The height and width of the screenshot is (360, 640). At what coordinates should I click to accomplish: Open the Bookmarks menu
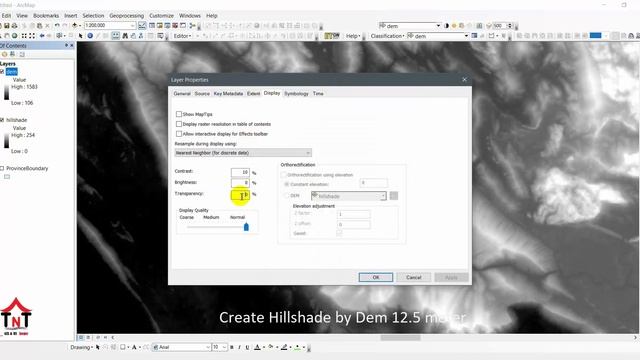(46, 16)
